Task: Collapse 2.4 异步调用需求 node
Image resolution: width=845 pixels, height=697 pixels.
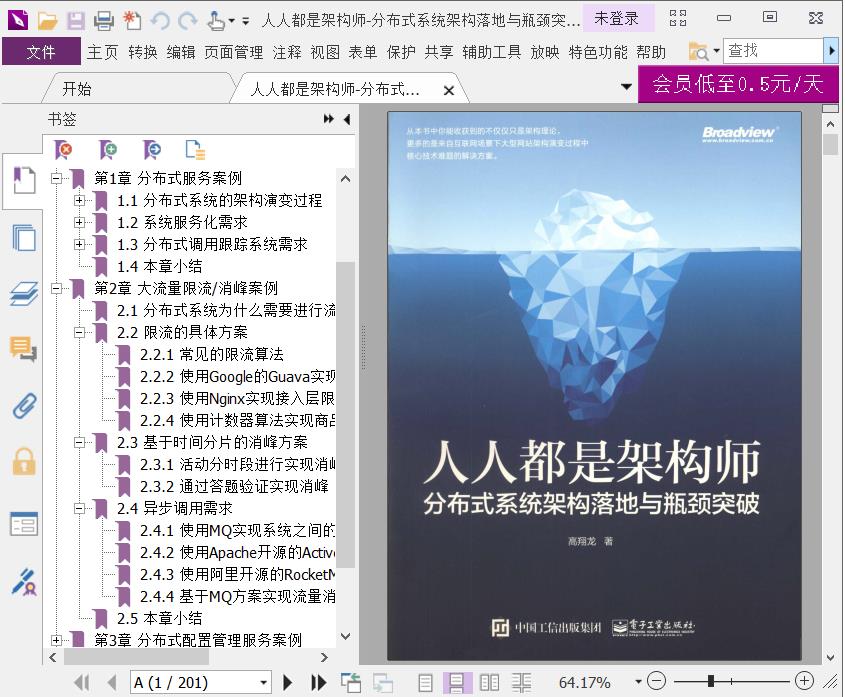Action: pos(79,508)
